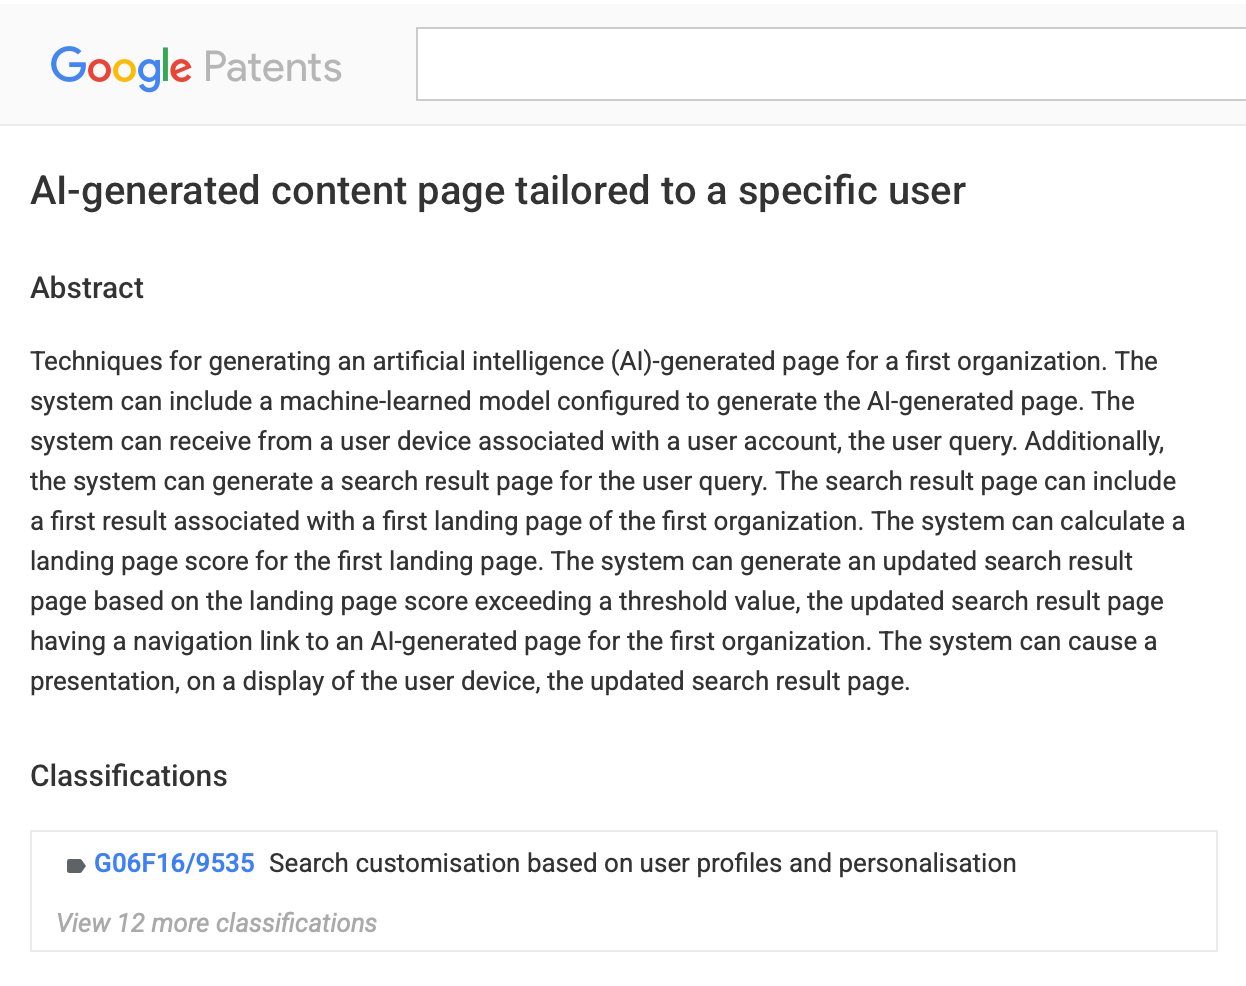1246x986 pixels.
Task: Click the Search customisation classification description
Action: tap(642, 863)
